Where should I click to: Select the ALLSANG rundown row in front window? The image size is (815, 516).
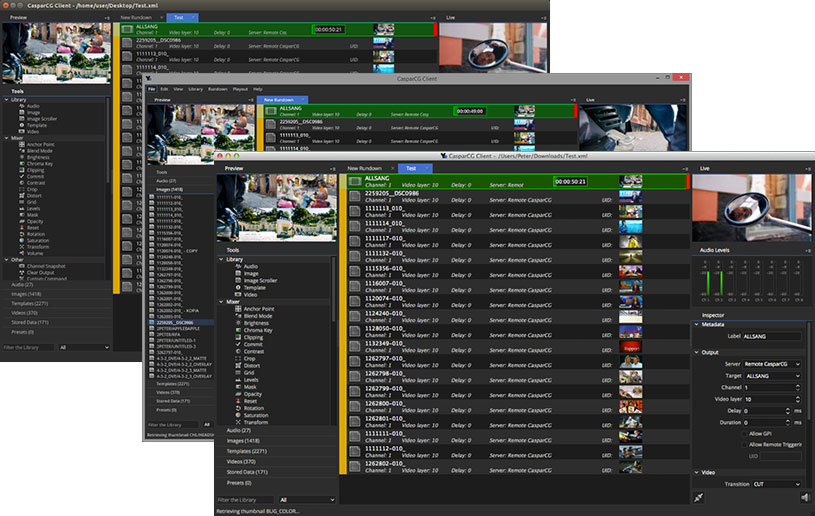tap(517, 181)
